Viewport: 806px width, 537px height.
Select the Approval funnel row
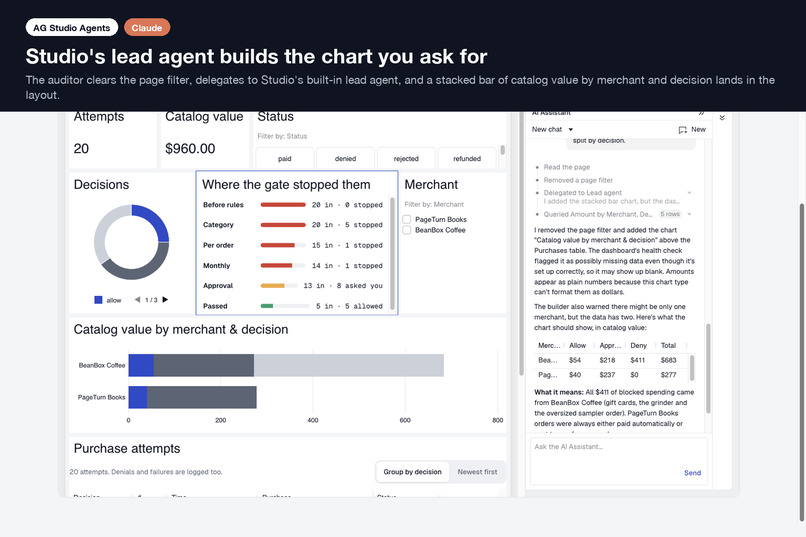click(292, 285)
